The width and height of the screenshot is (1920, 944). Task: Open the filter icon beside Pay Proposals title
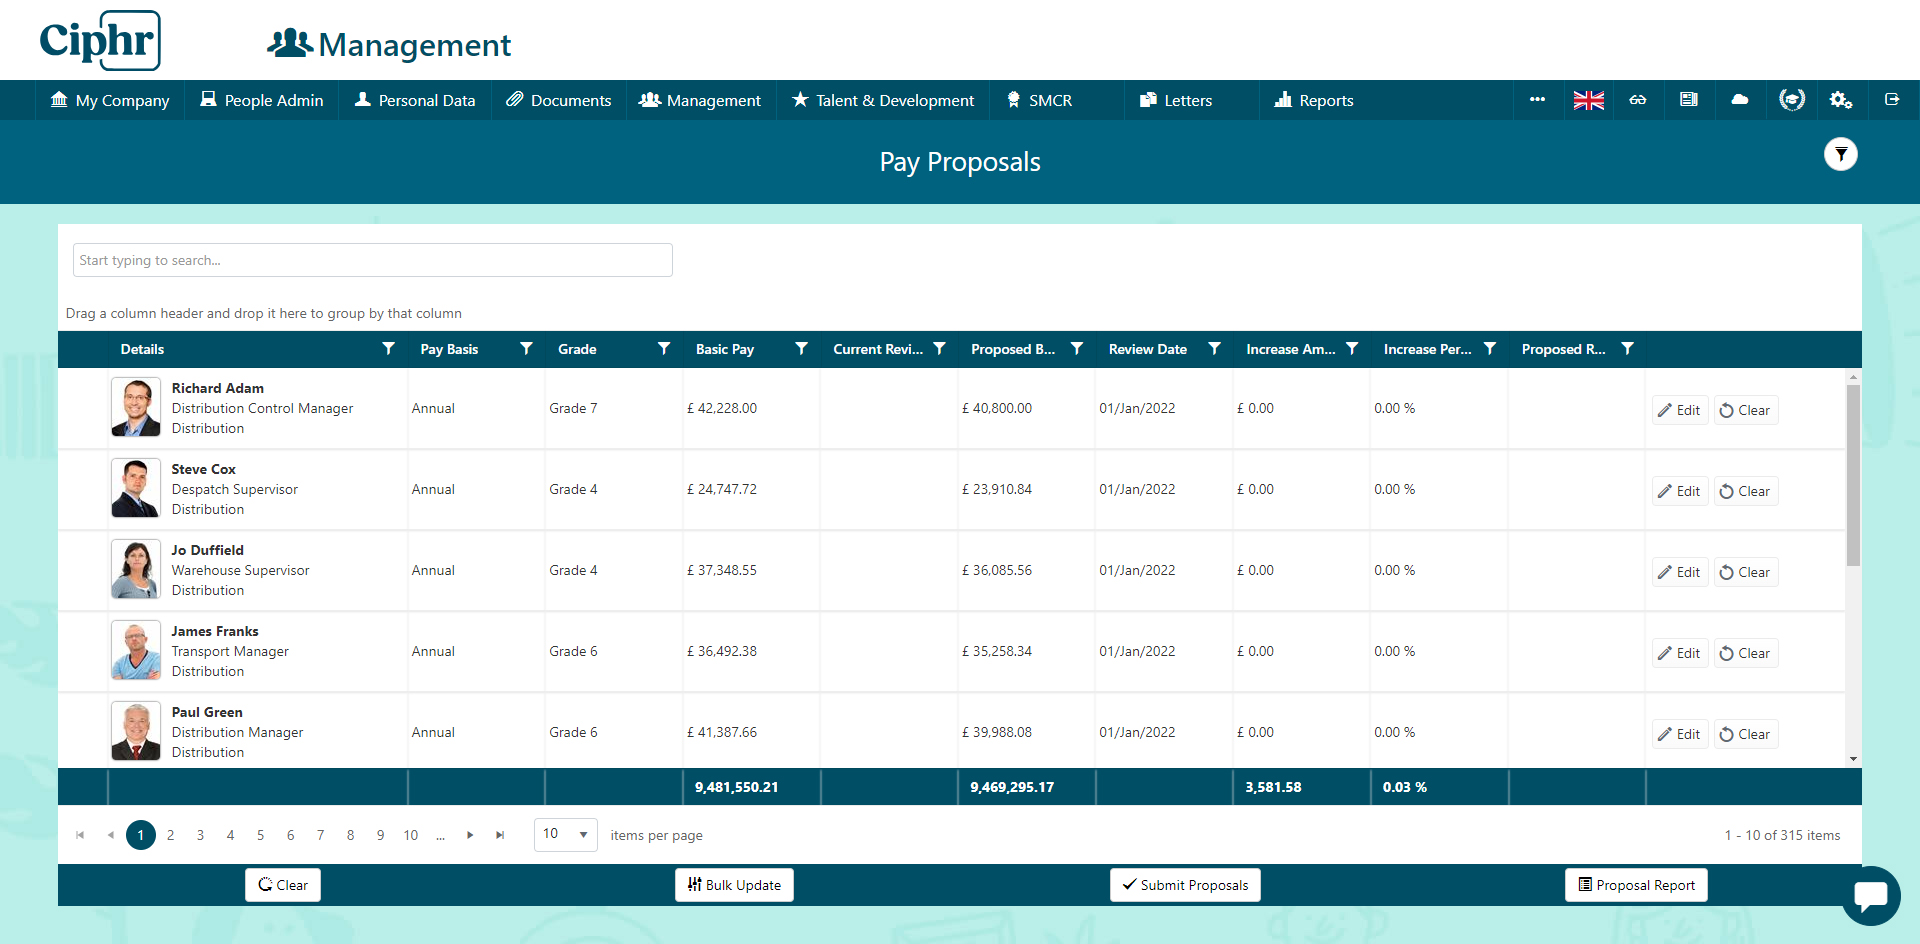coord(1841,154)
